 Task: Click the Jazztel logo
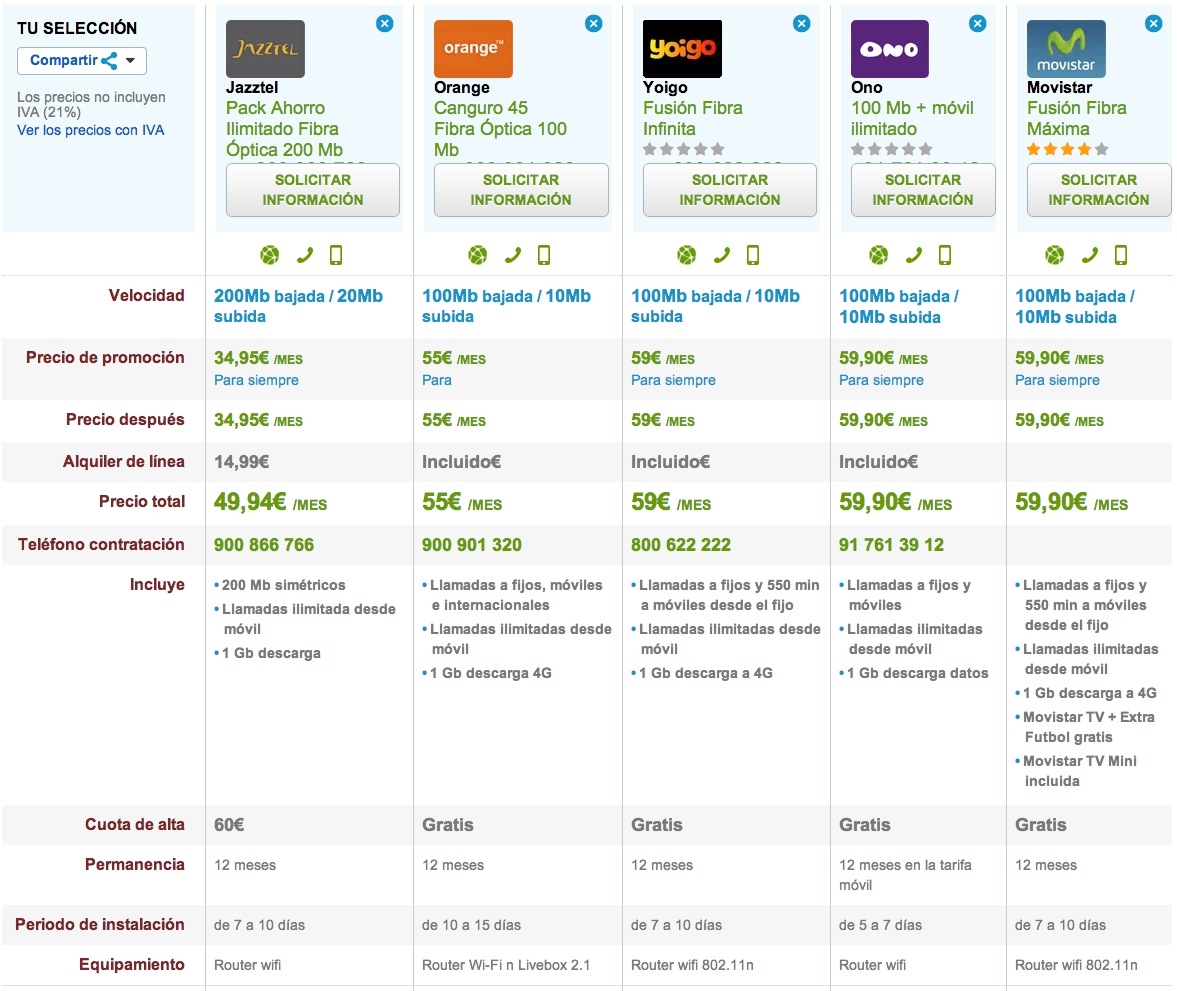(x=265, y=49)
